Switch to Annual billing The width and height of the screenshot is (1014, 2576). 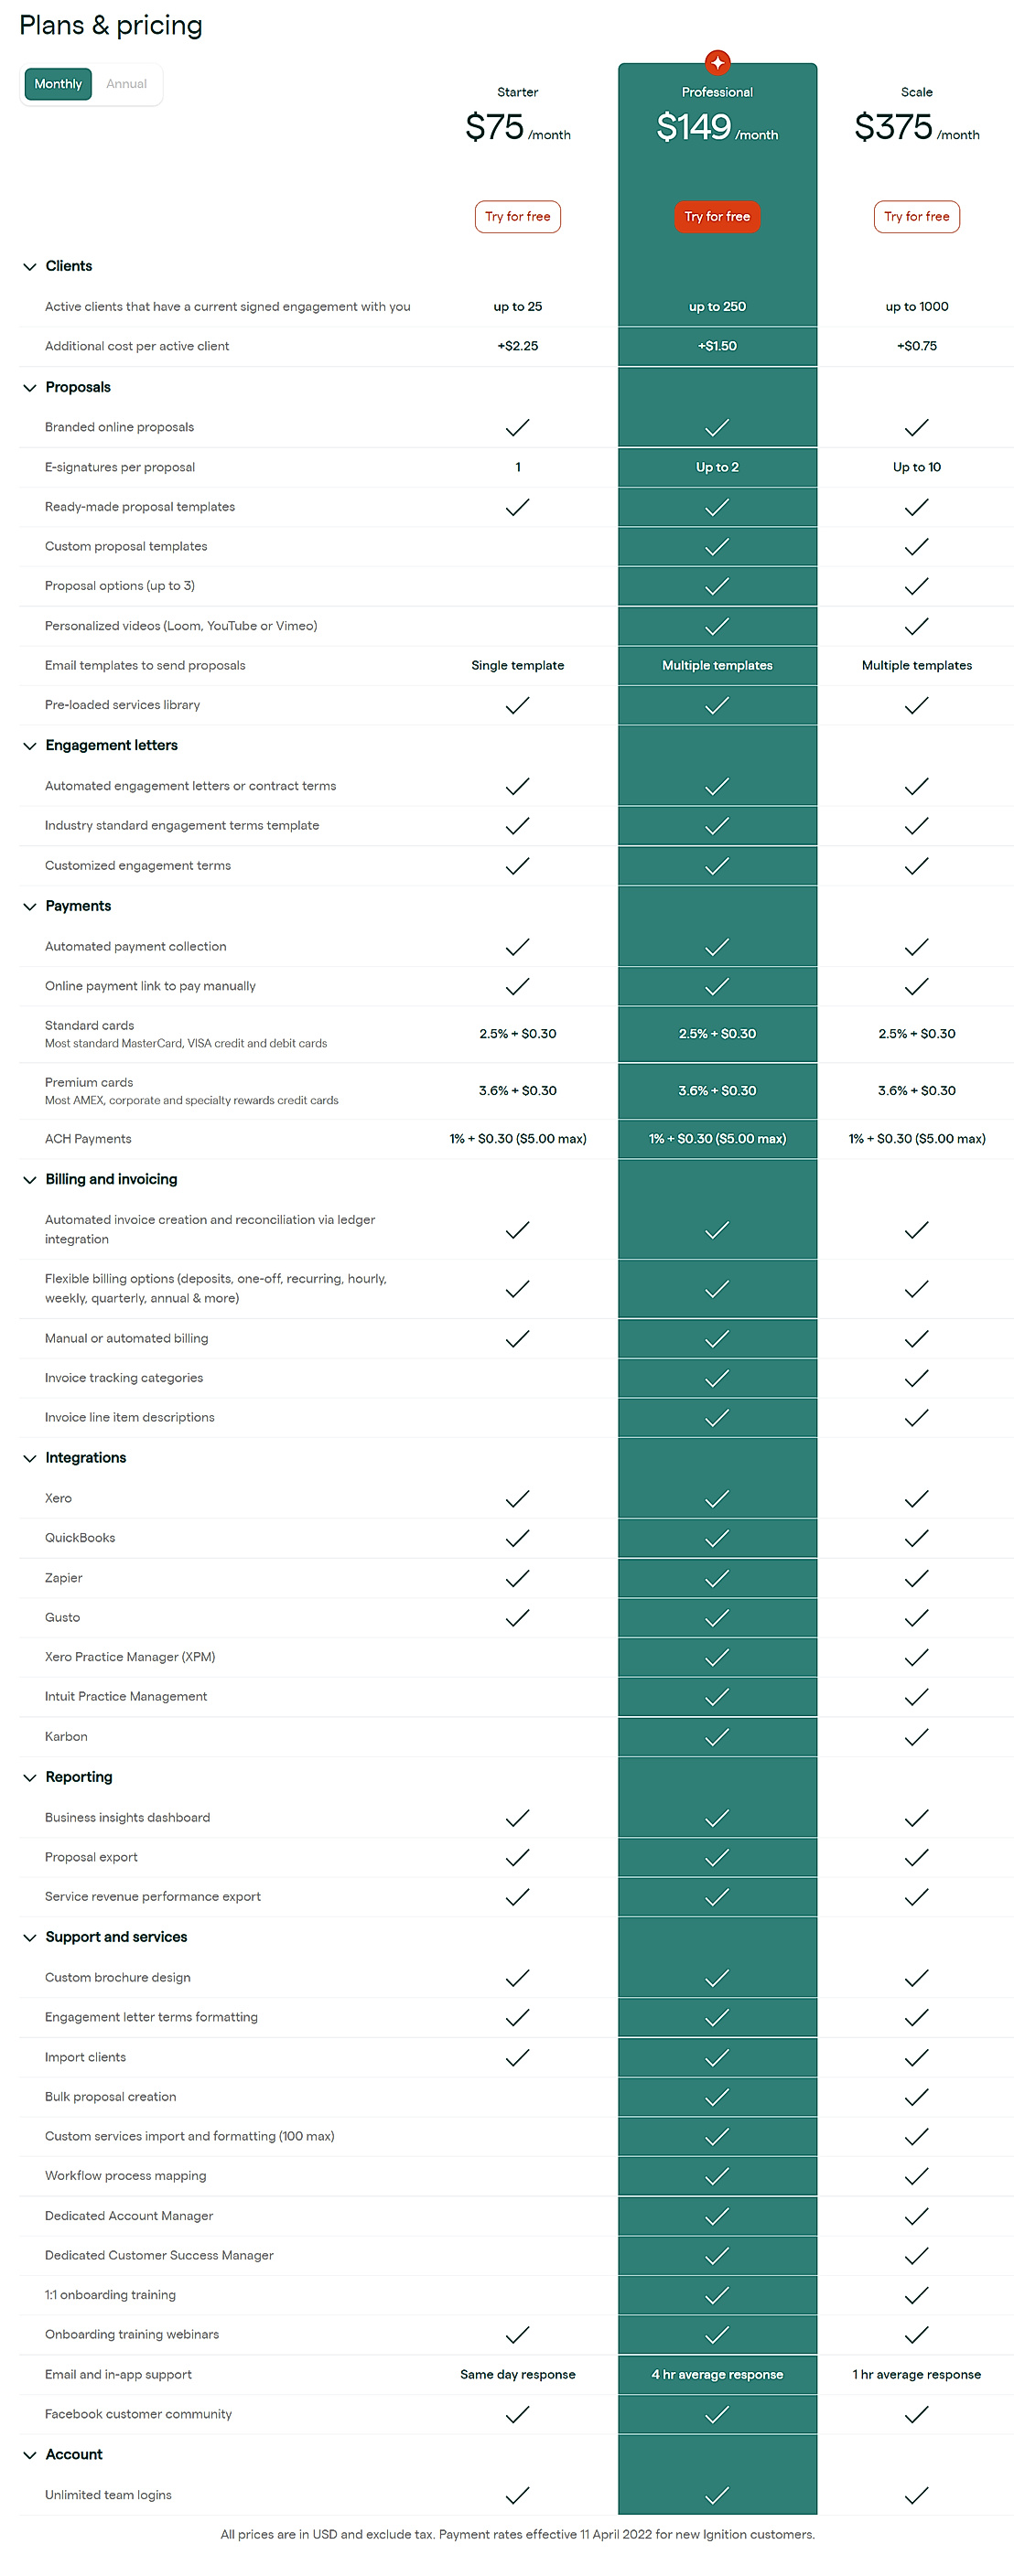click(x=127, y=84)
